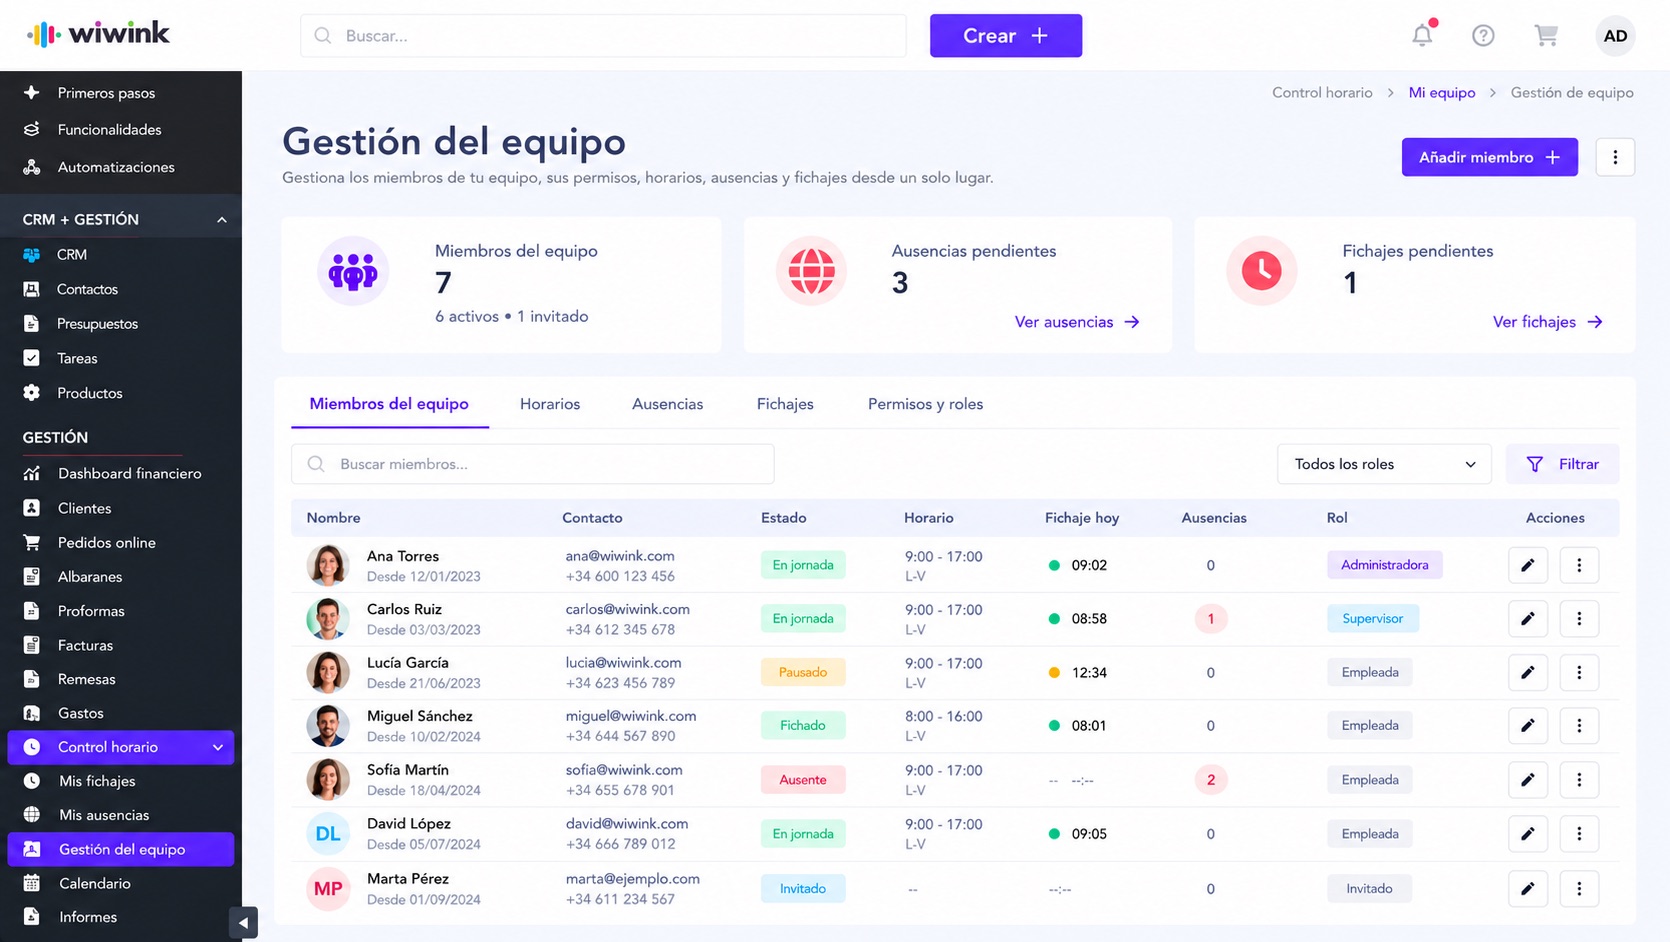Open the more options menu for Carlos Ruiz
This screenshot has width=1670, height=942.
point(1579,619)
